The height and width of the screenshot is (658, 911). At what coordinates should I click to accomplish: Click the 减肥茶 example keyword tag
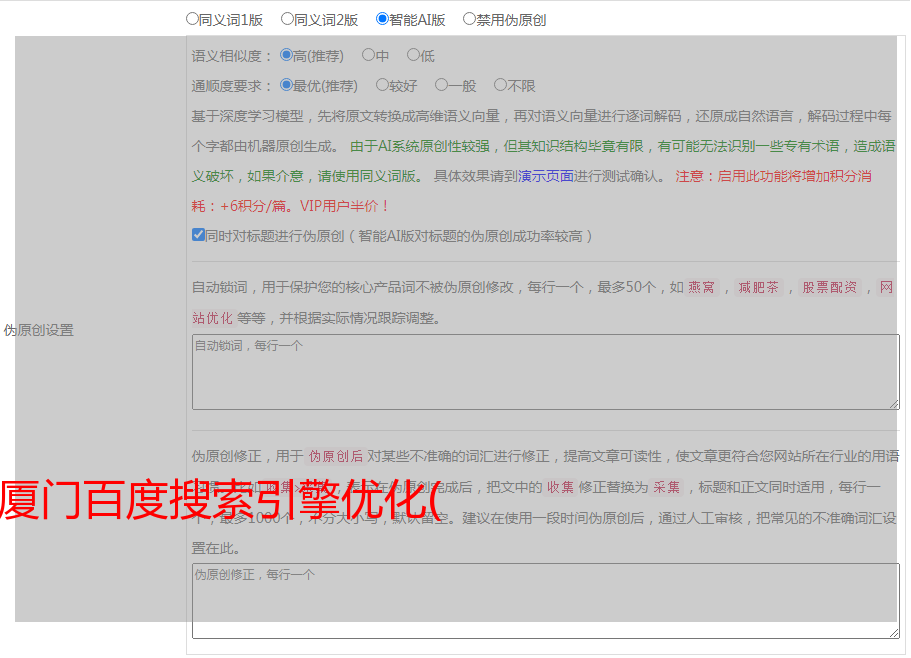[x=758, y=287]
